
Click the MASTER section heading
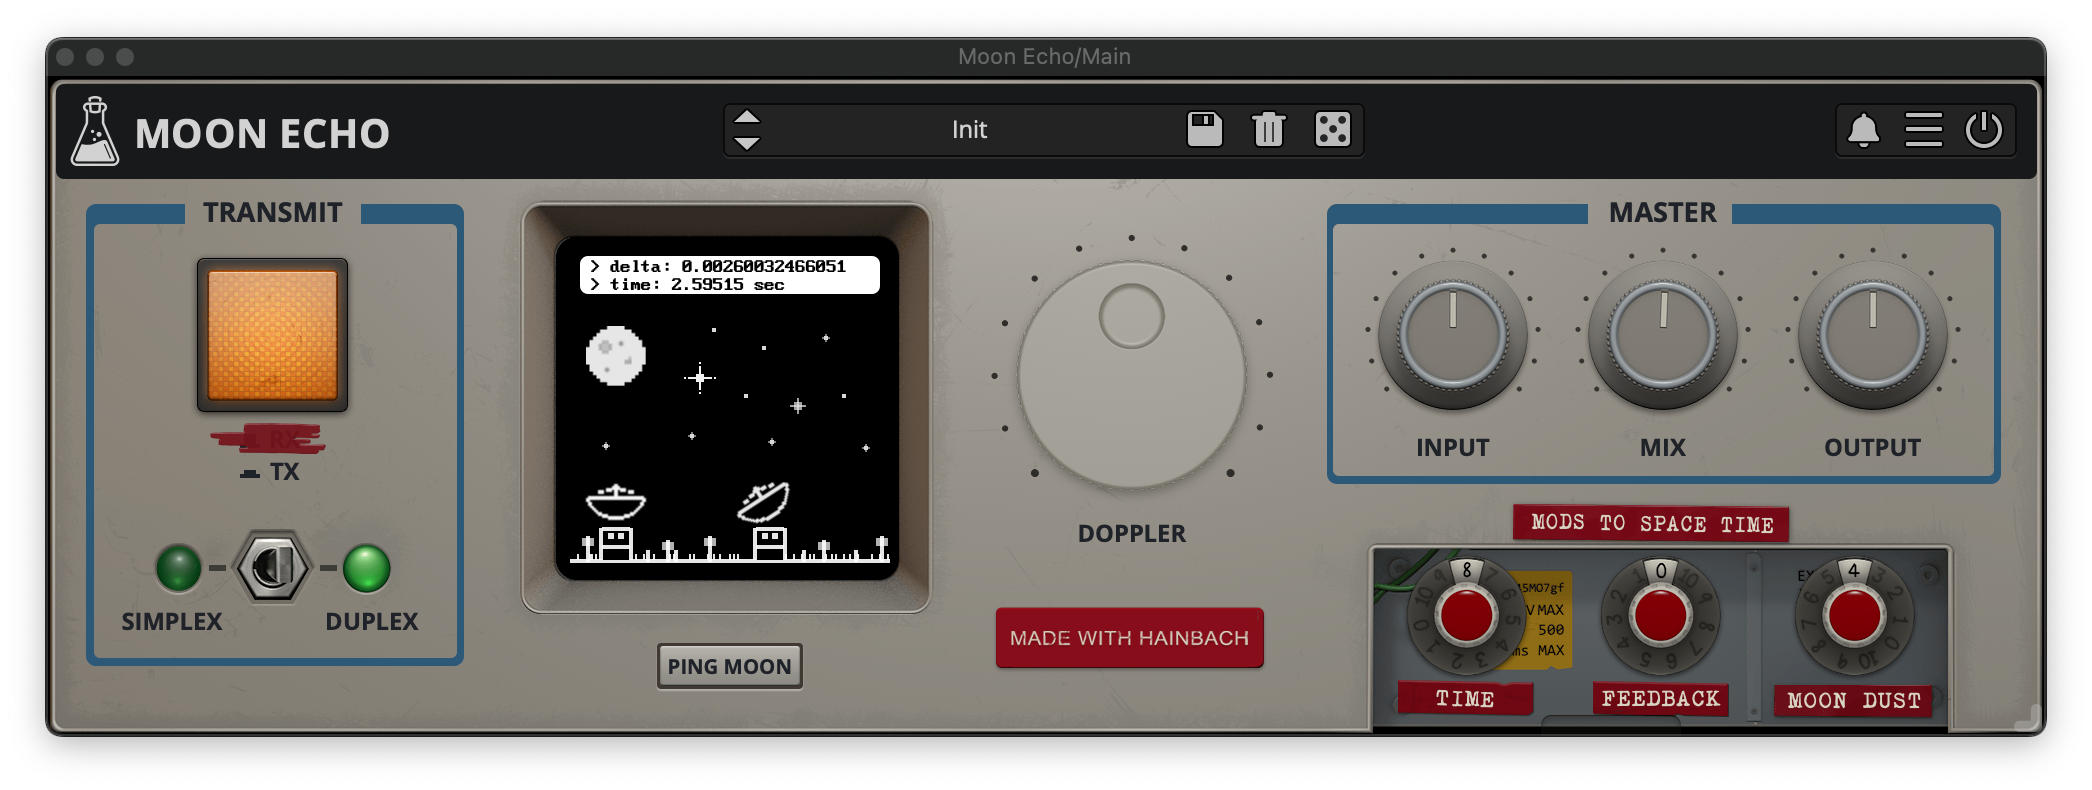[1662, 213]
